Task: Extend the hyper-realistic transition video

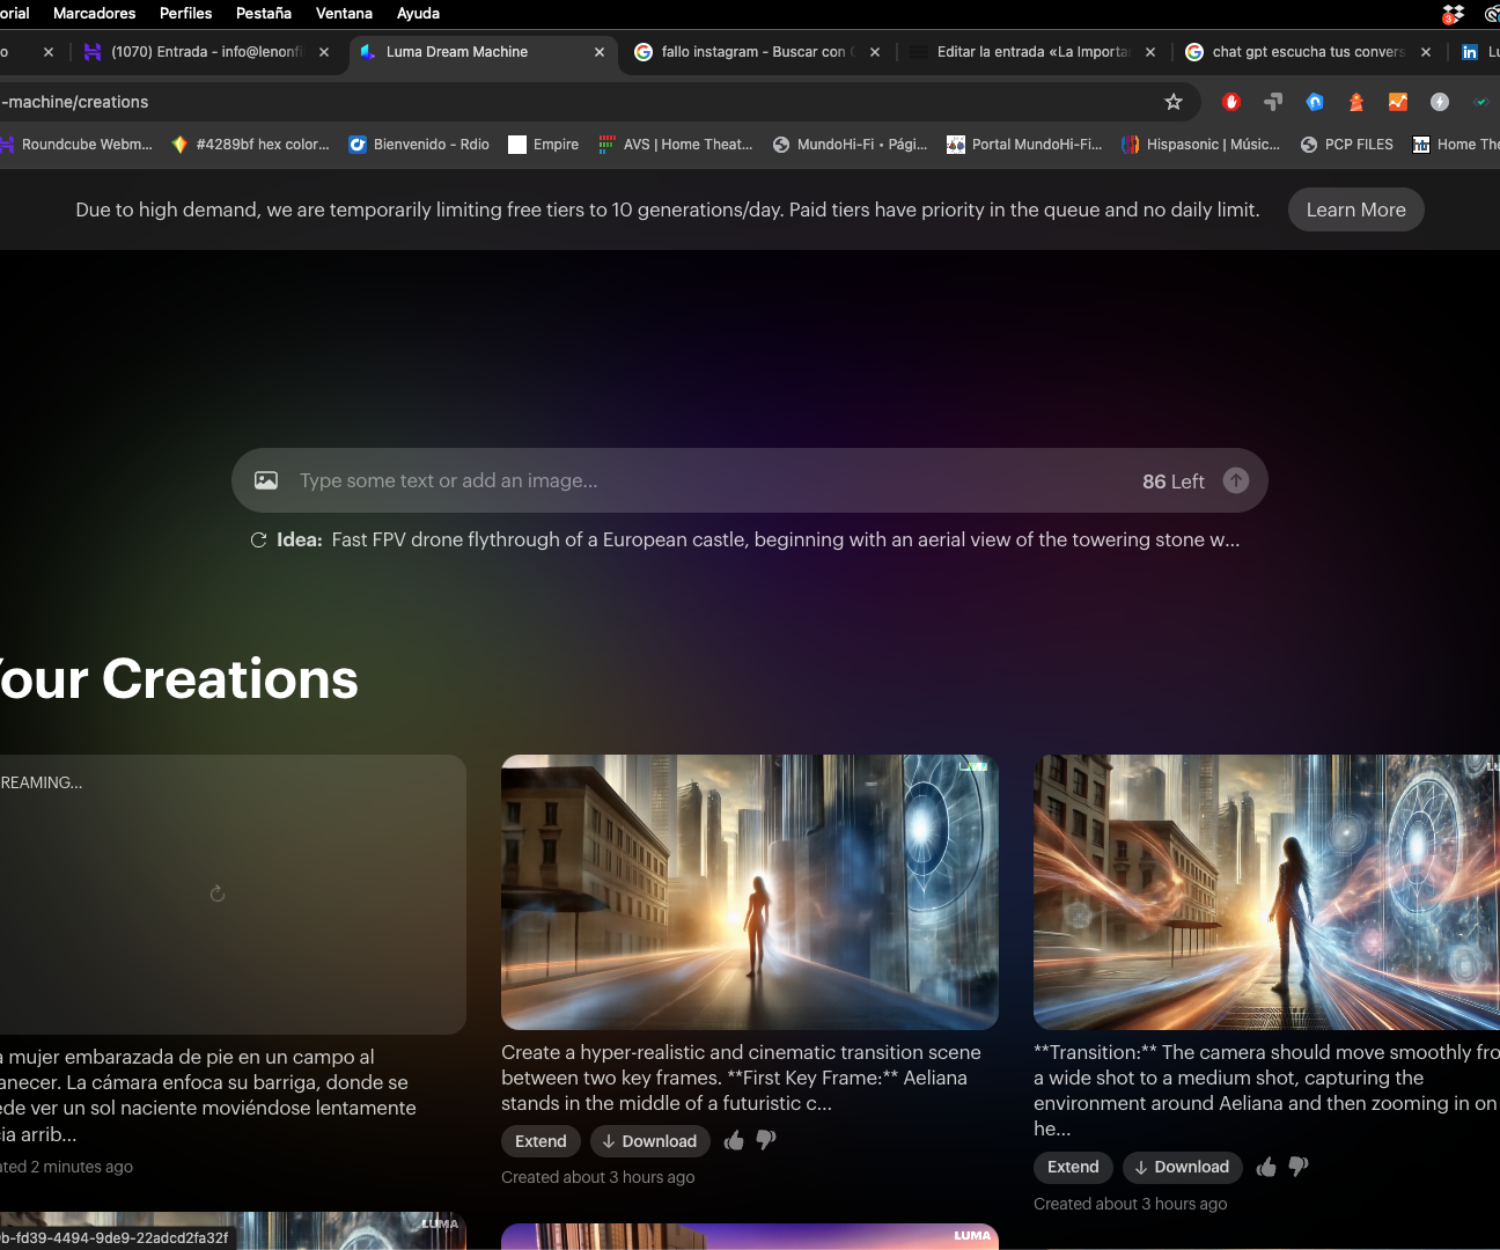Action: tap(540, 1141)
